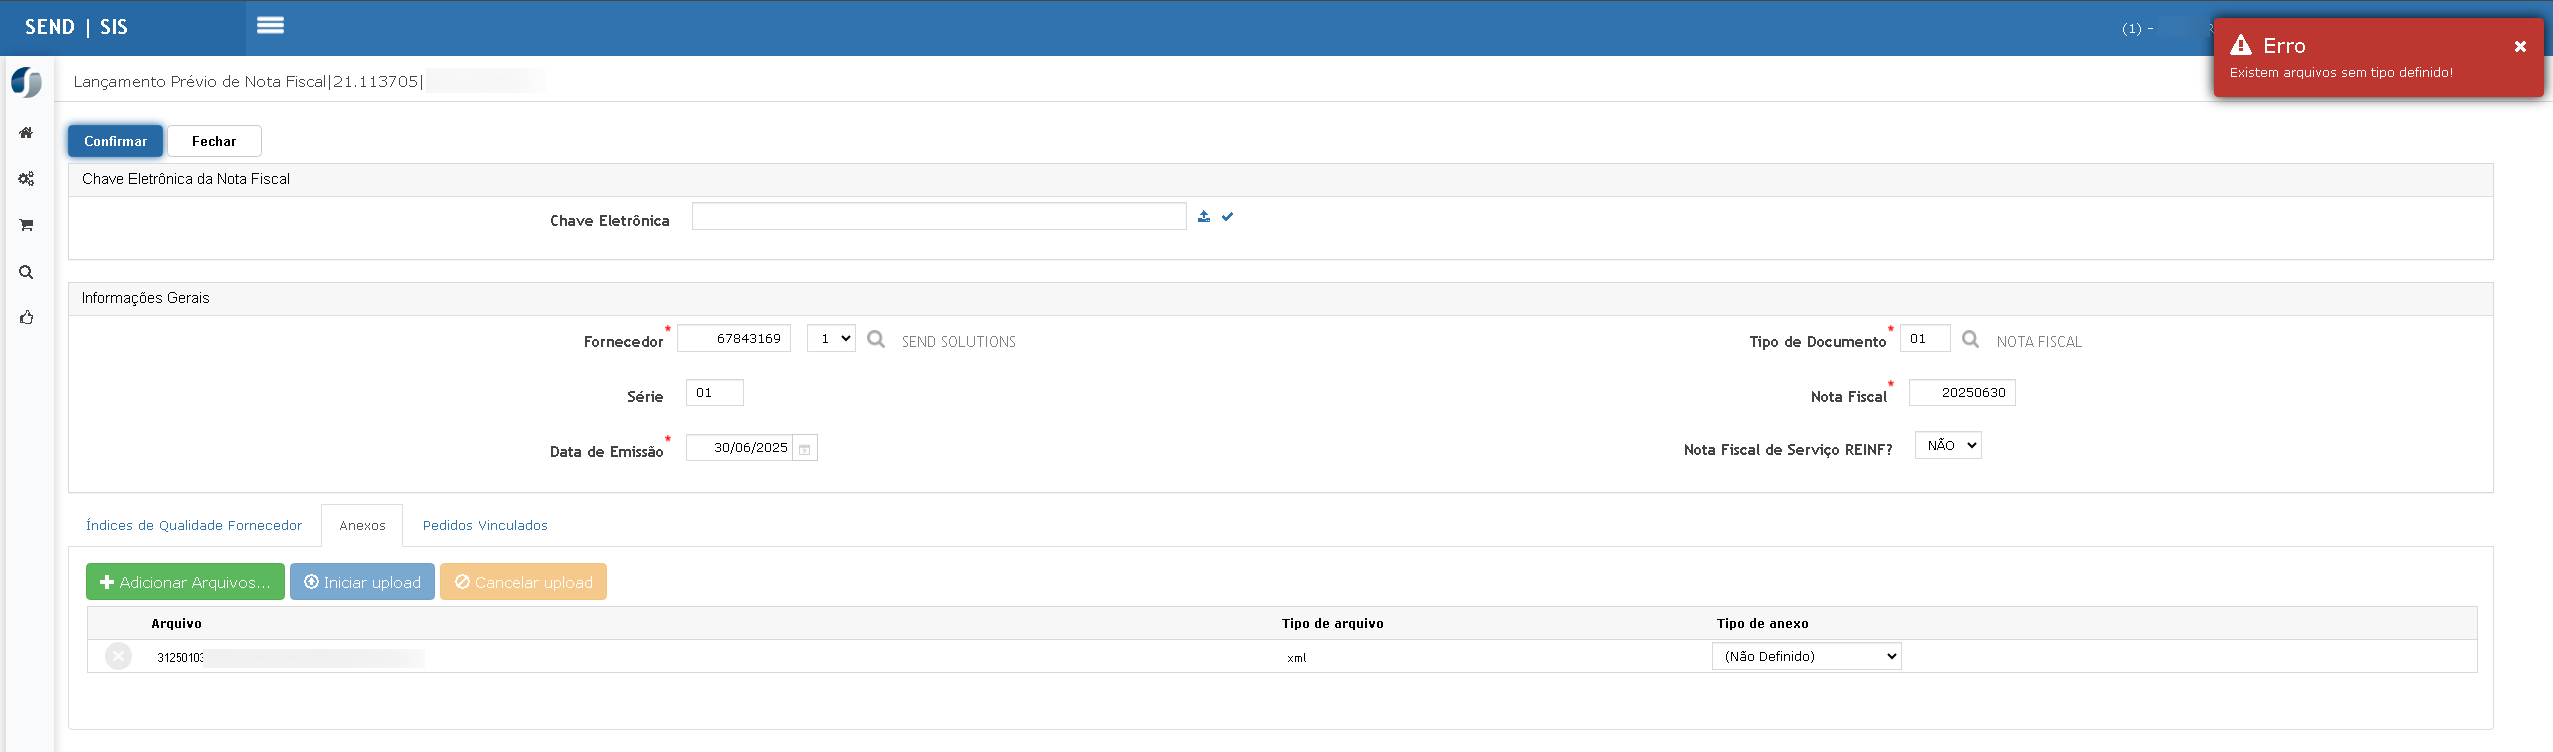Open the shopping cart sidebar icon
The width and height of the screenshot is (2553, 752).
click(26, 225)
